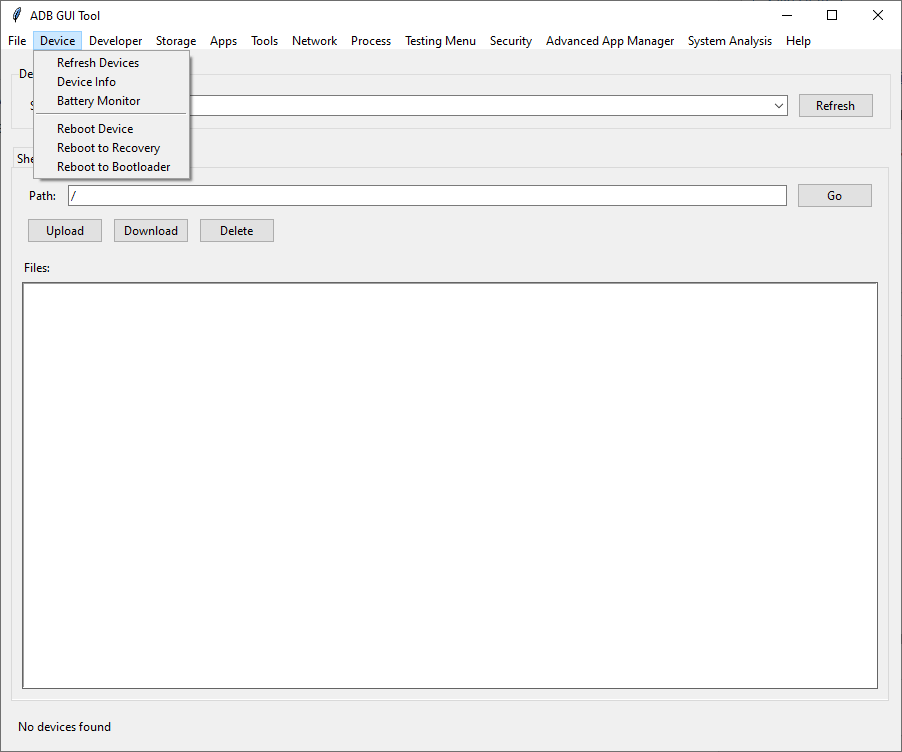The width and height of the screenshot is (902, 752).
Task: Select Reboot to Recovery
Action: 108,147
